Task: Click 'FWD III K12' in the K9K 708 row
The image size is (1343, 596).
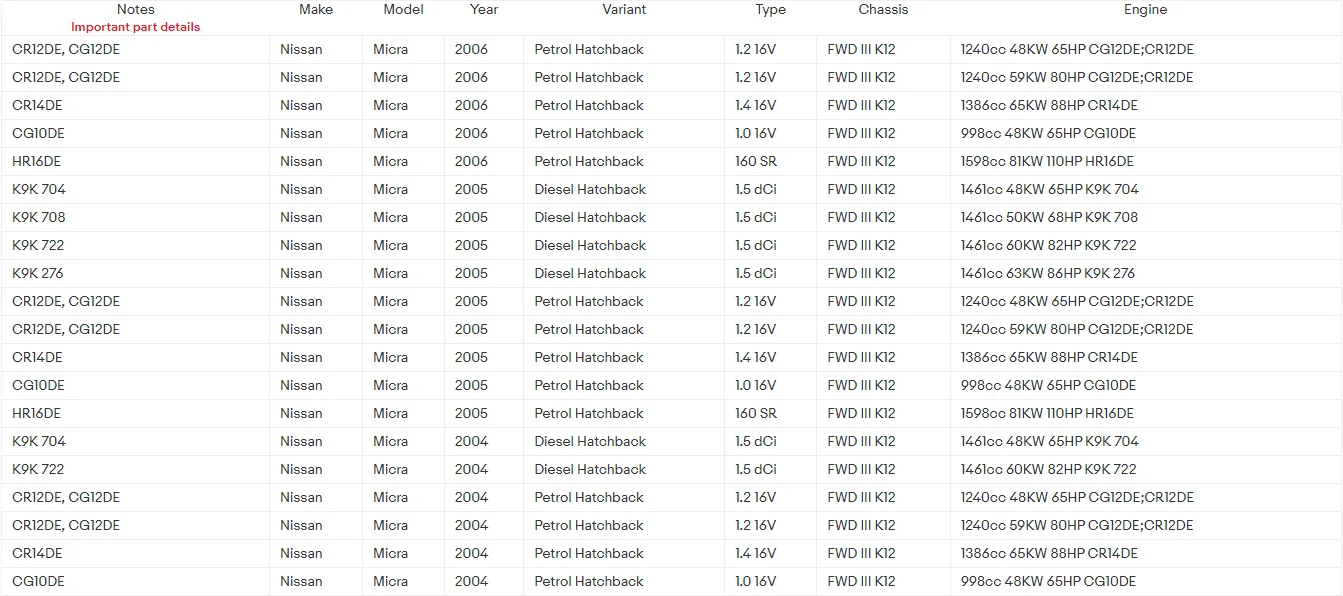Action: [x=861, y=217]
